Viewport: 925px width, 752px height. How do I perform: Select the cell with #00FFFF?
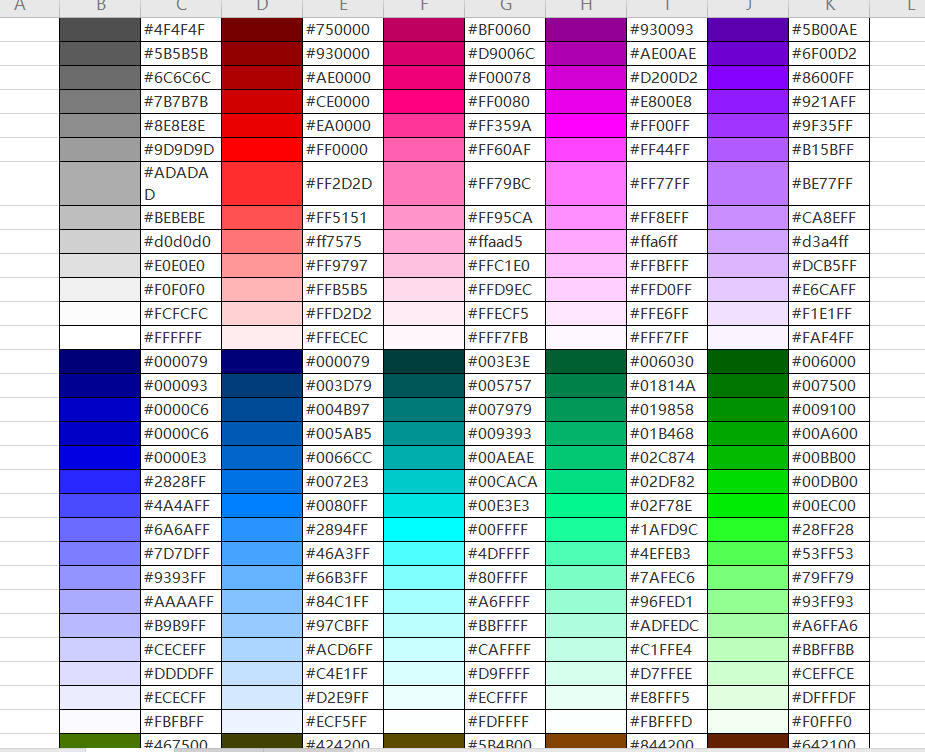coord(505,529)
